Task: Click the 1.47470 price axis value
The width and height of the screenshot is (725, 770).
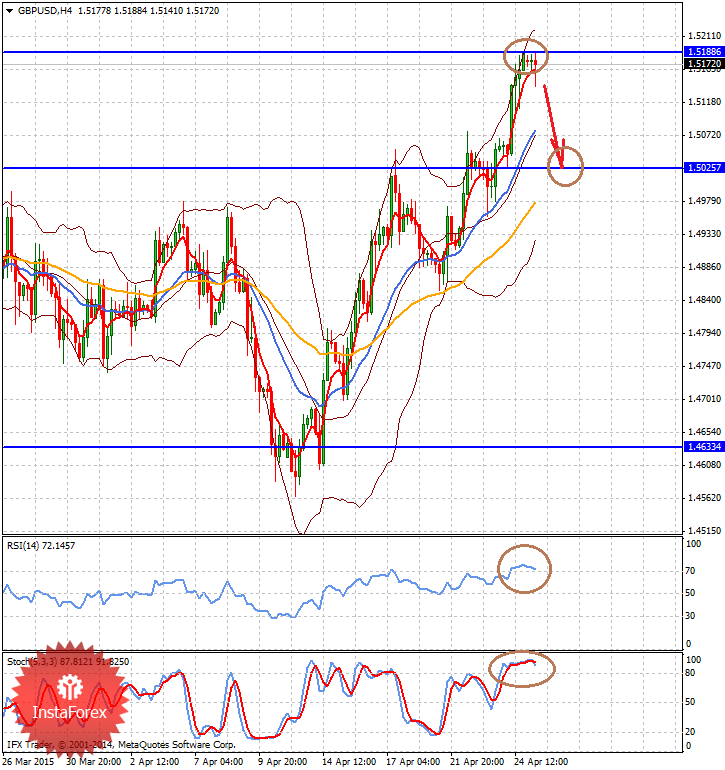Action: coord(704,365)
